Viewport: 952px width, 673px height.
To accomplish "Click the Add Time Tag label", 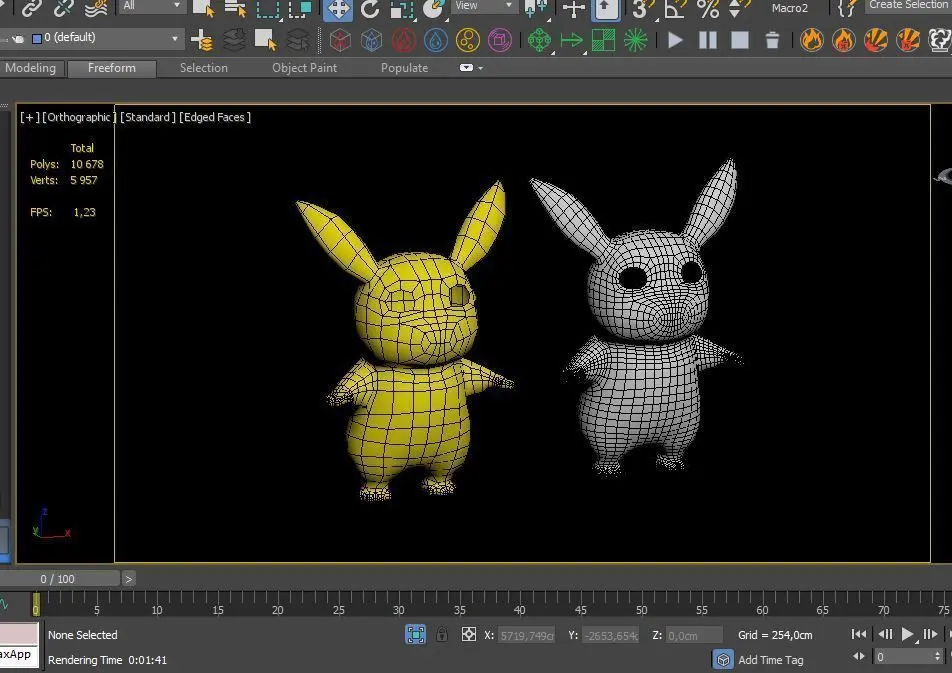I will pyautogui.click(x=770, y=660).
